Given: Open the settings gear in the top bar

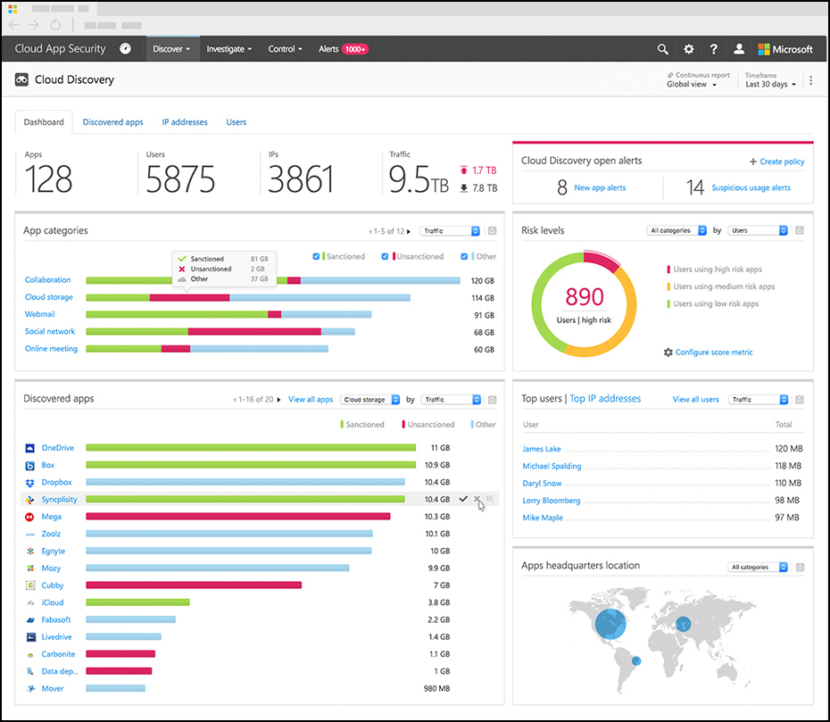Looking at the screenshot, I should pos(687,48).
